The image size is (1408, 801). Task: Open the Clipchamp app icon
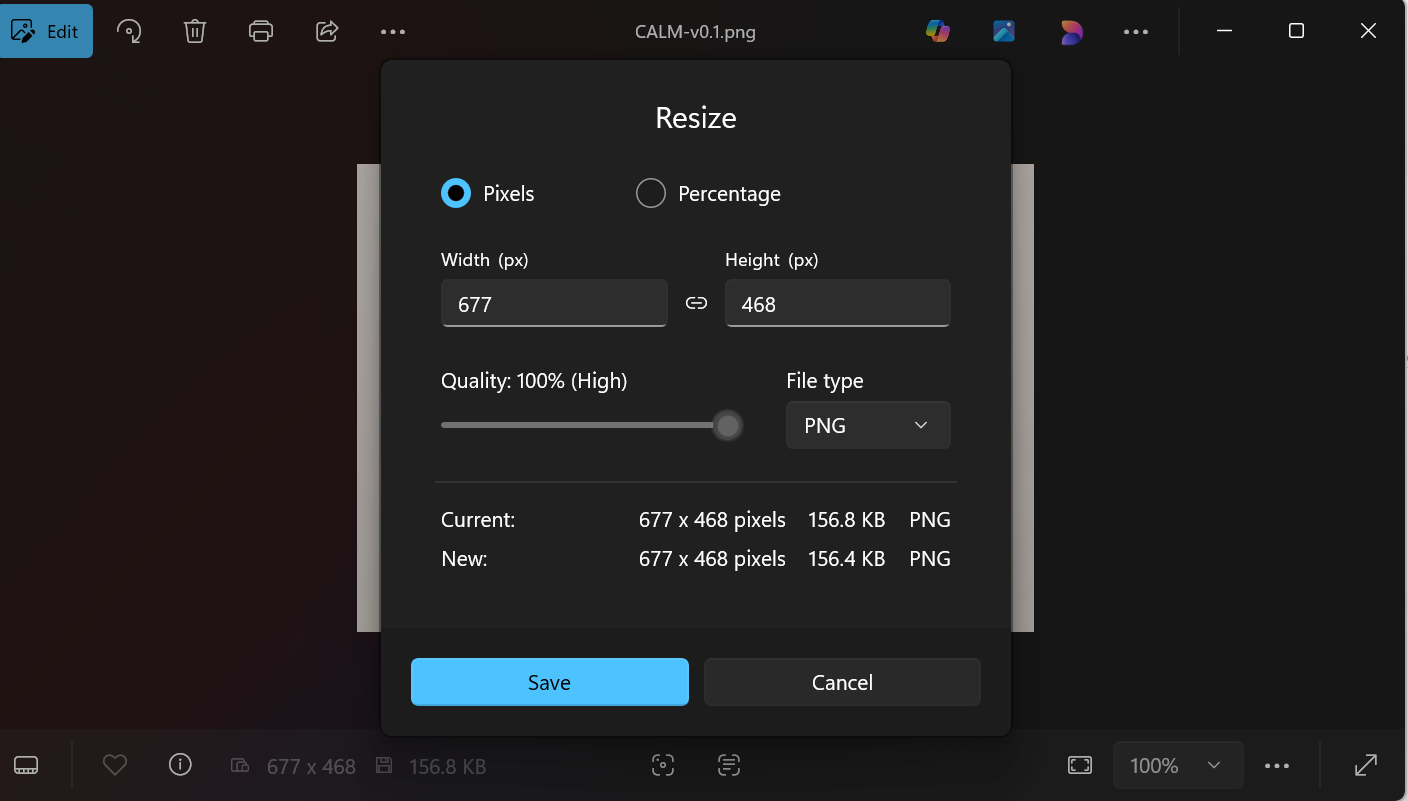coord(1071,31)
